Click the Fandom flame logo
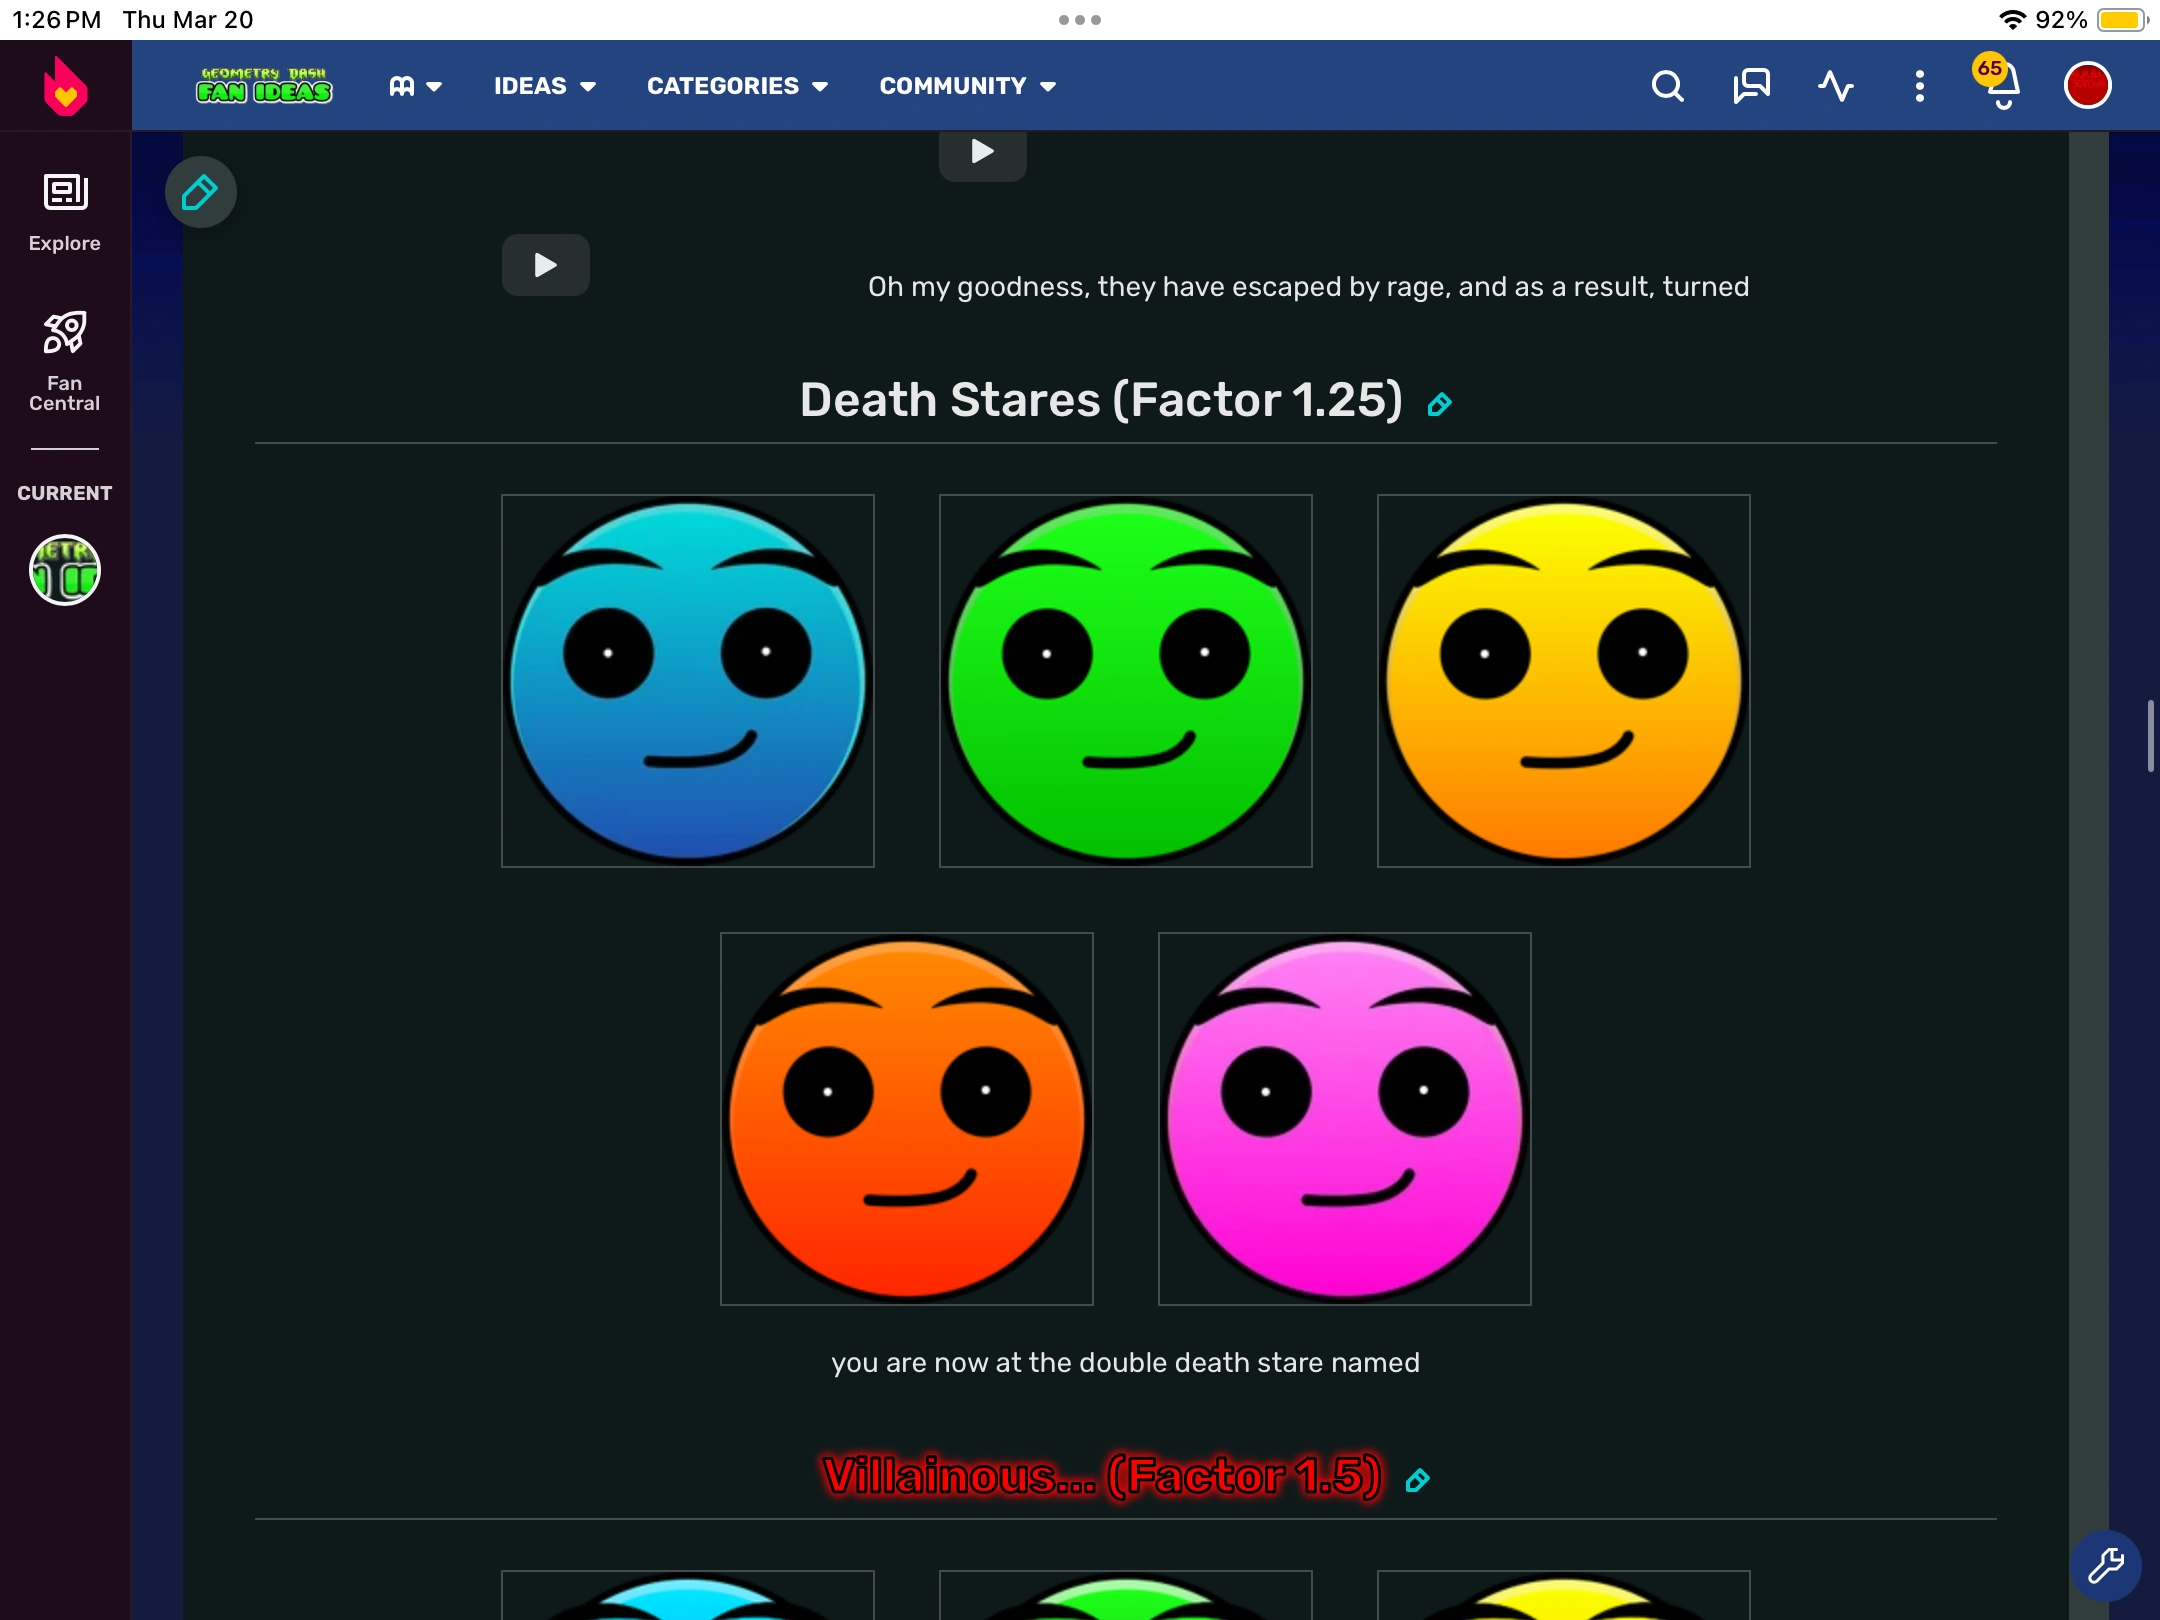Image resolution: width=2160 pixels, height=1620 pixels. [x=65, y=86]
